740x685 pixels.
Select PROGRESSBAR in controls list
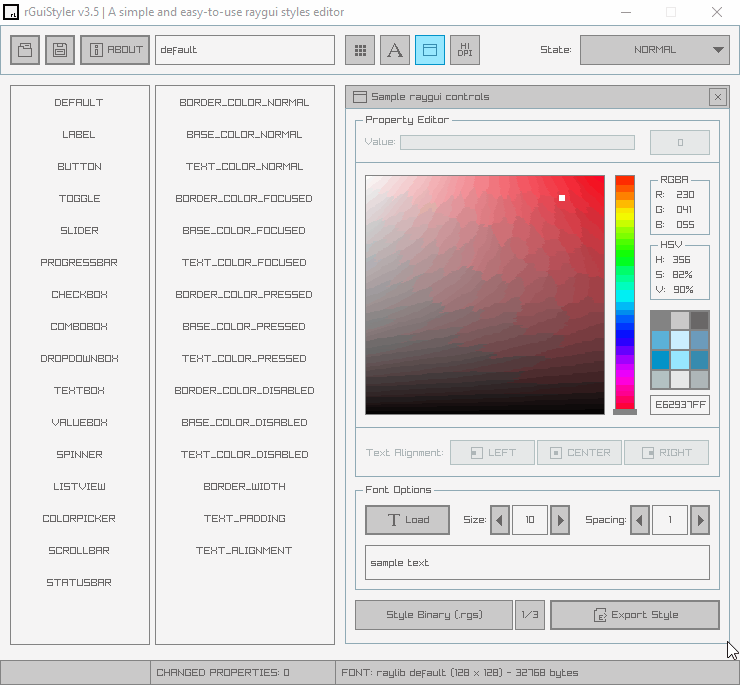[x=79, y=262]
